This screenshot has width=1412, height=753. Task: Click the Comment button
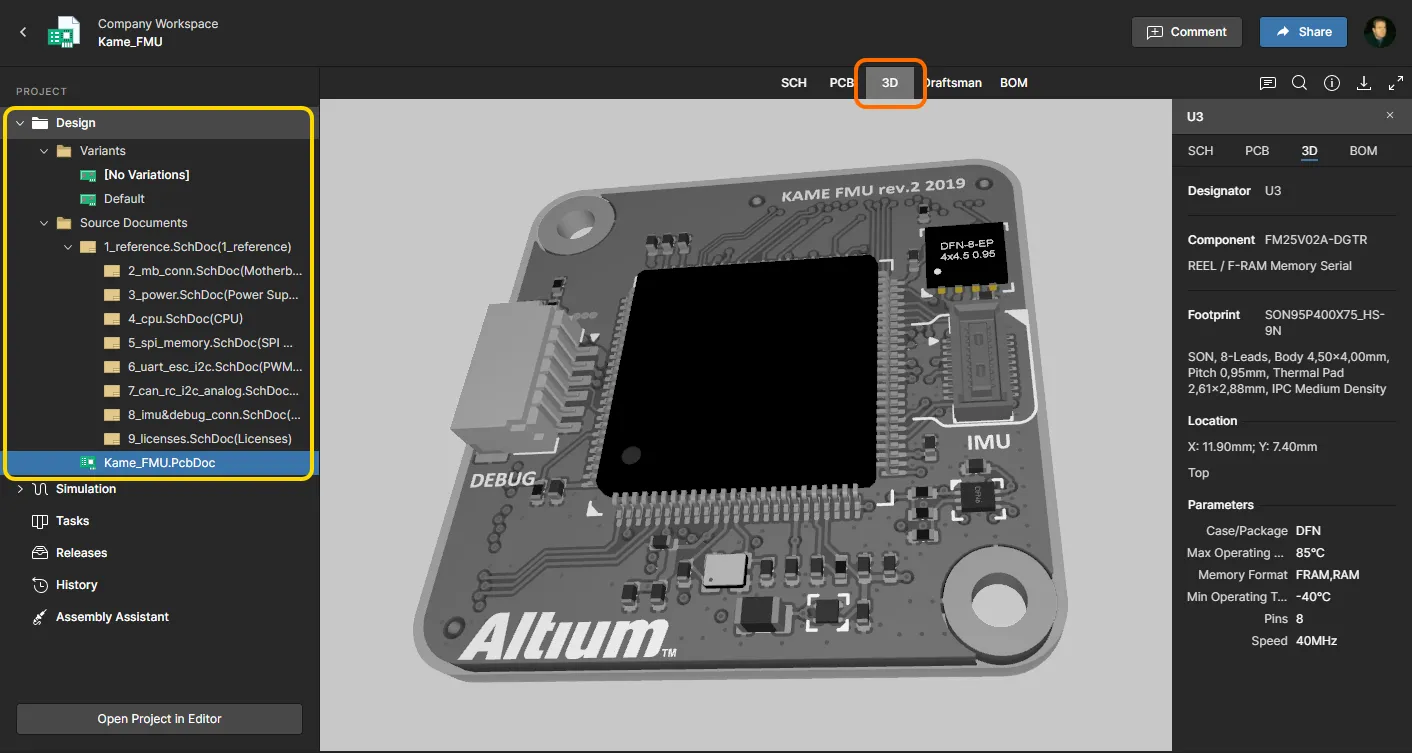tap(1186, 32)
